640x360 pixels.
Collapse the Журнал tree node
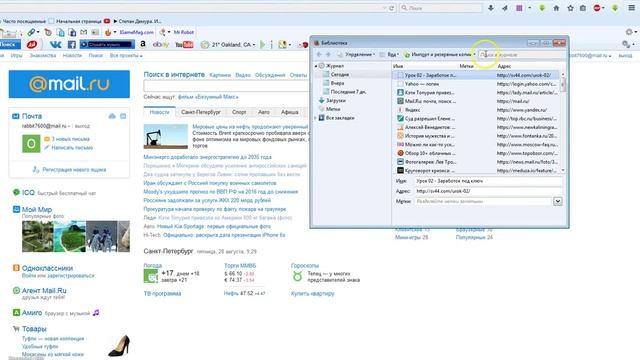click(x=316, y=66)
